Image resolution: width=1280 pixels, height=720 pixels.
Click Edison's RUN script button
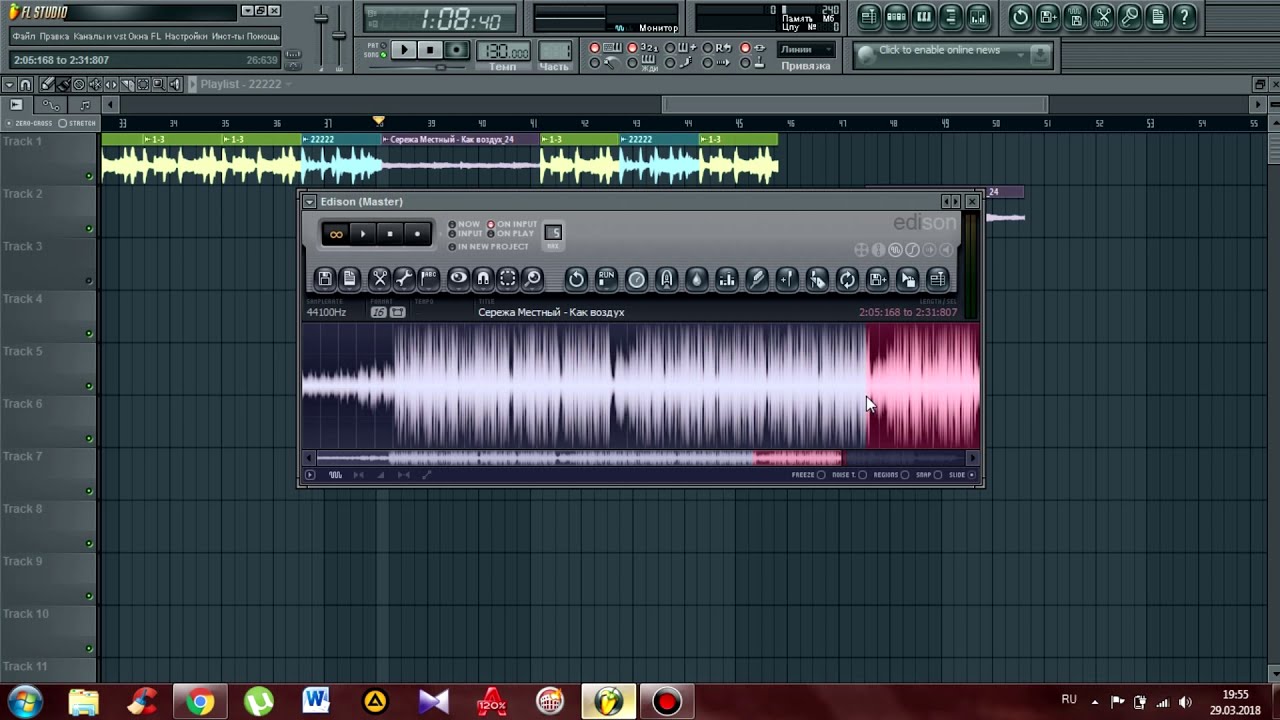[606, 279]
